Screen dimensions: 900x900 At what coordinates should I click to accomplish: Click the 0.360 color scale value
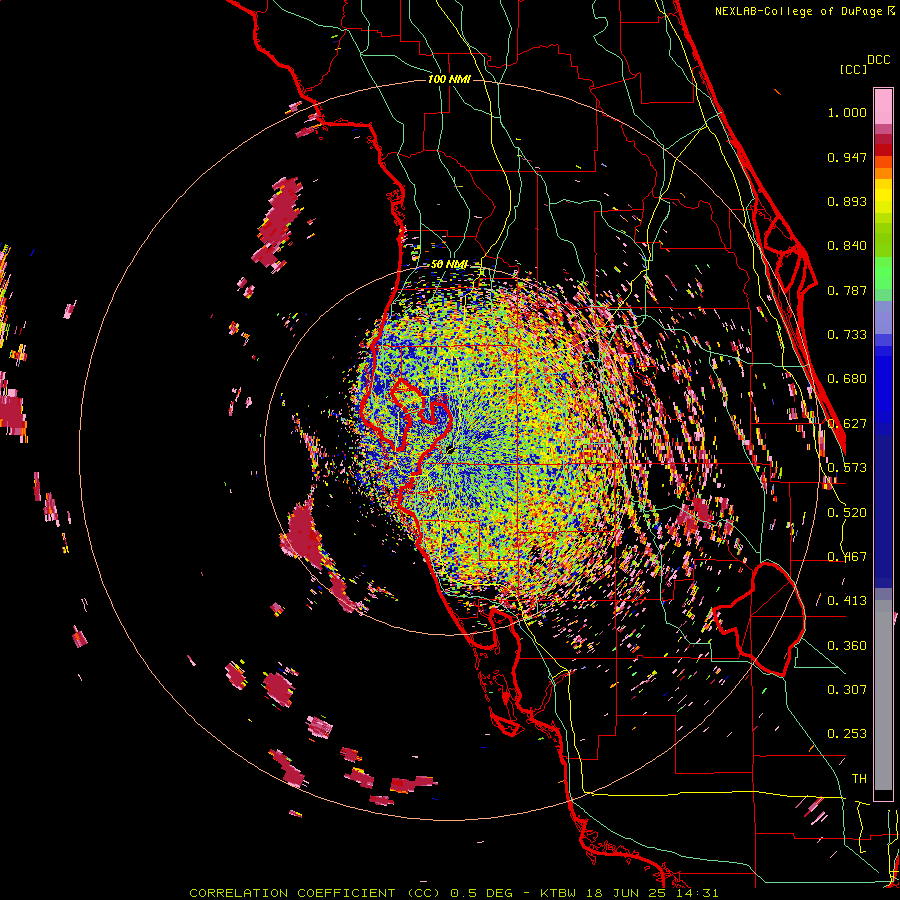point(847,646)
